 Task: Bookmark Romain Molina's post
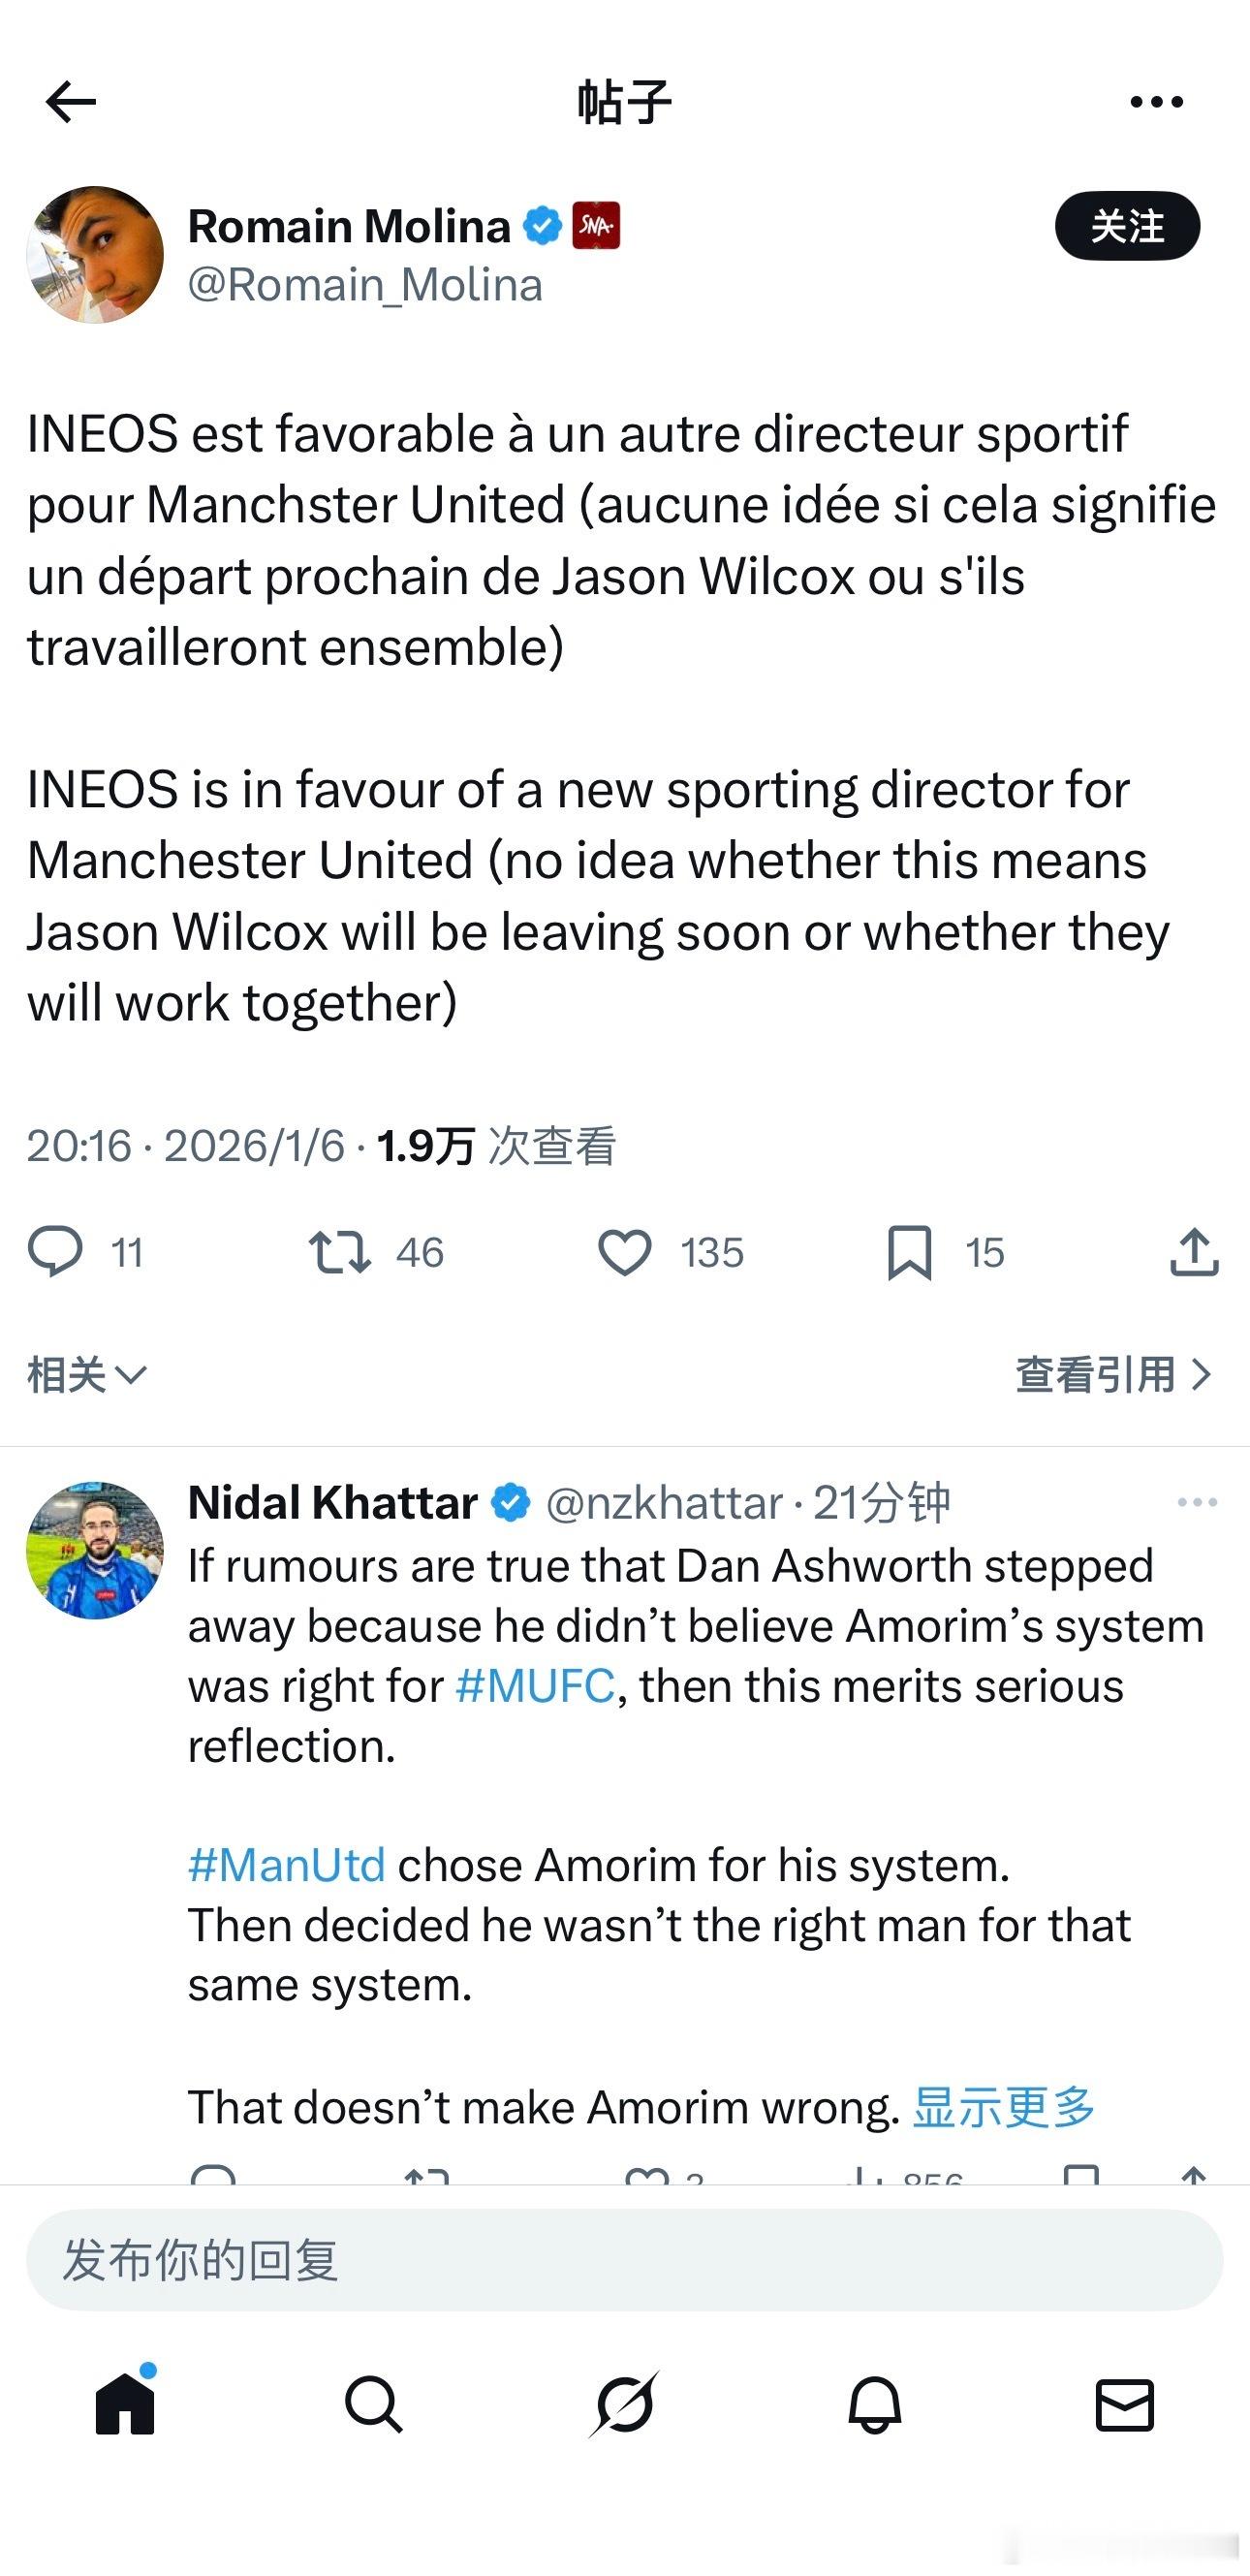[x=909, y=1252]
